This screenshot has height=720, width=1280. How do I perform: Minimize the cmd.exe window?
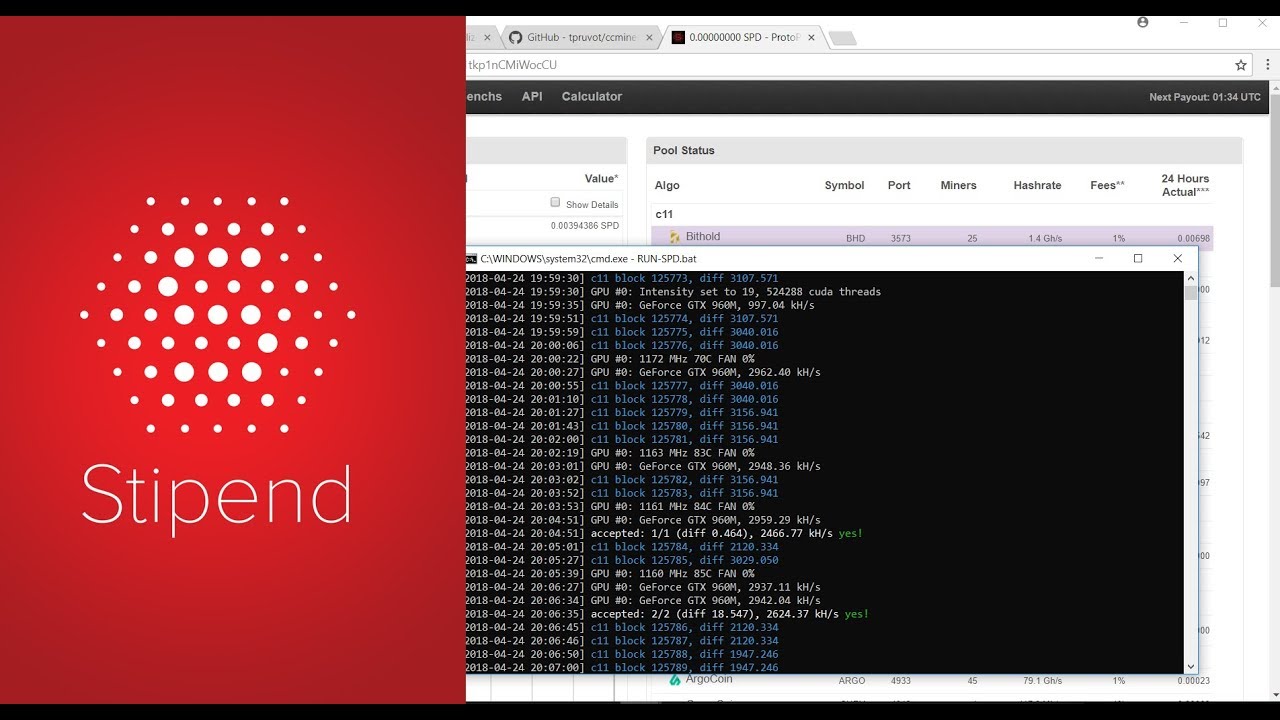point(1099,258)
